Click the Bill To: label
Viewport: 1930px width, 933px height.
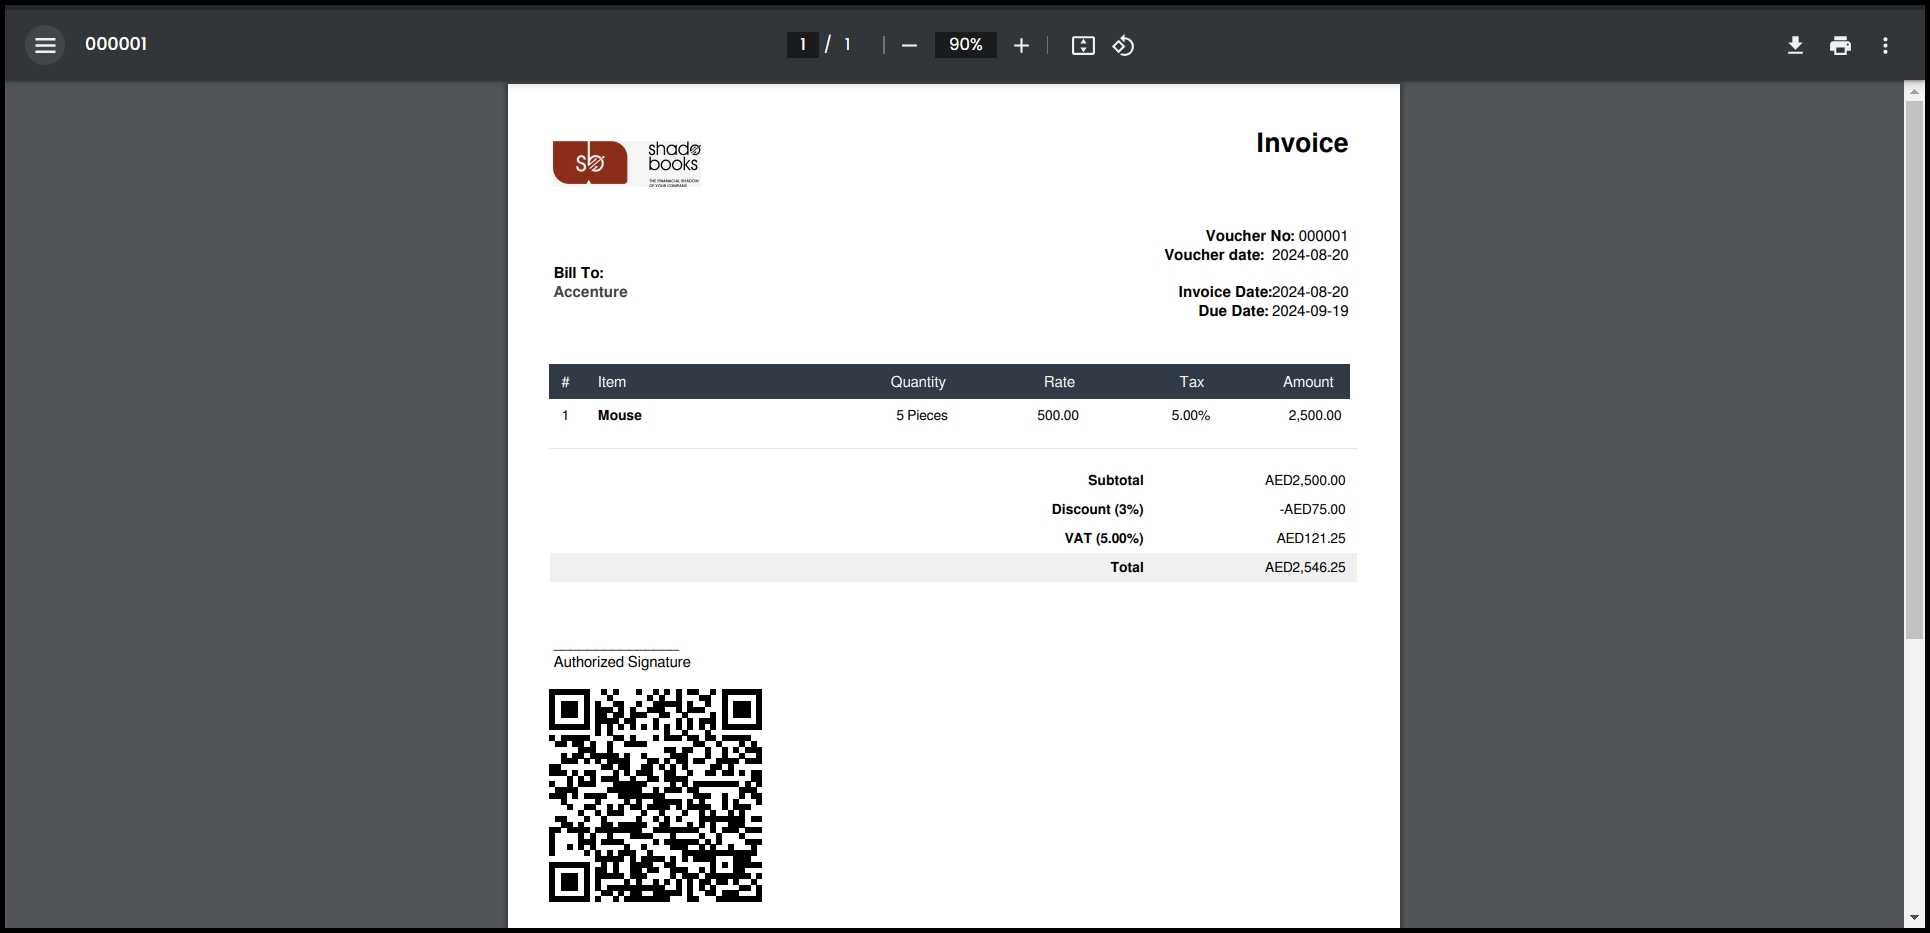click(x=579, y=273)
